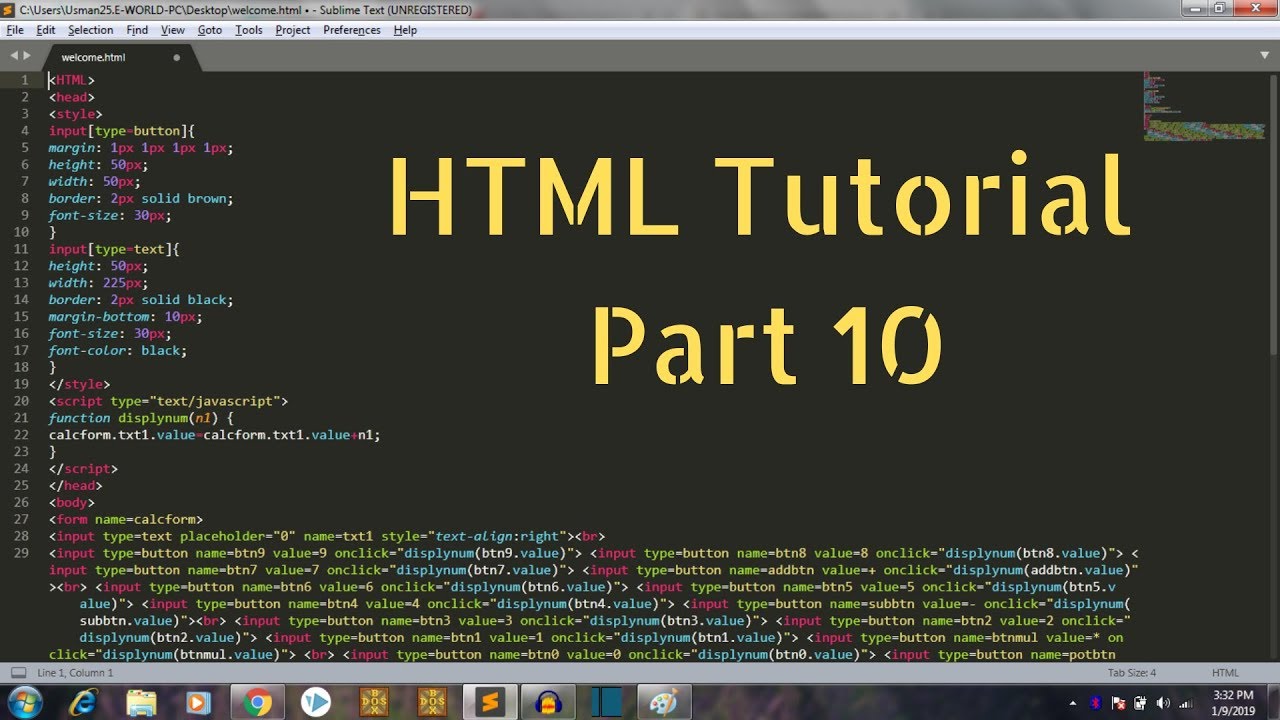1280x720 pixels.
Task: Open the volume speaker tray icon
Action: point(1163,703)
